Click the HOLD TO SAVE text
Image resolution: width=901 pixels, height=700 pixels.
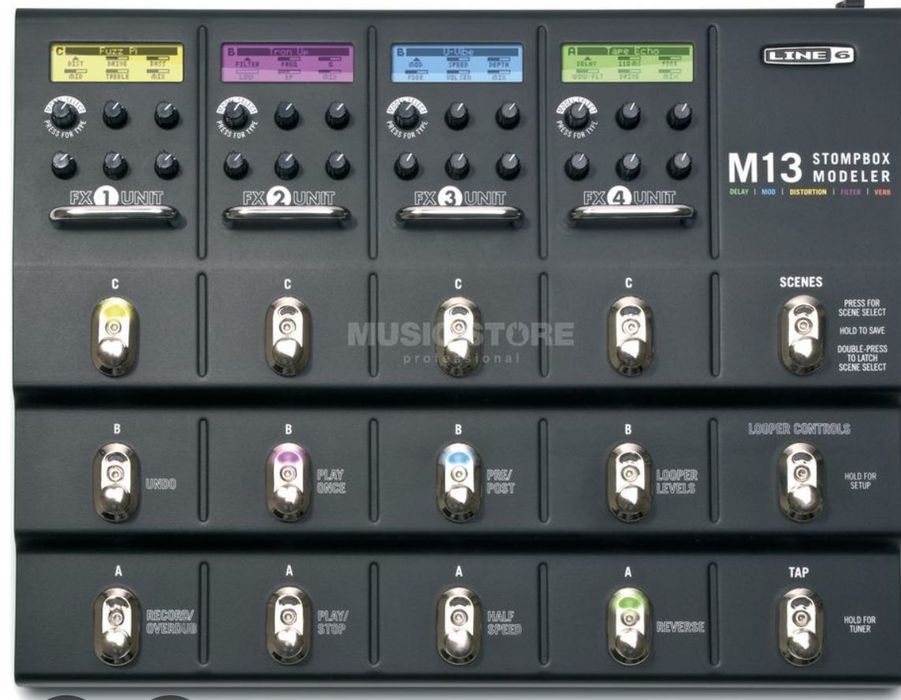coord(862,330)
